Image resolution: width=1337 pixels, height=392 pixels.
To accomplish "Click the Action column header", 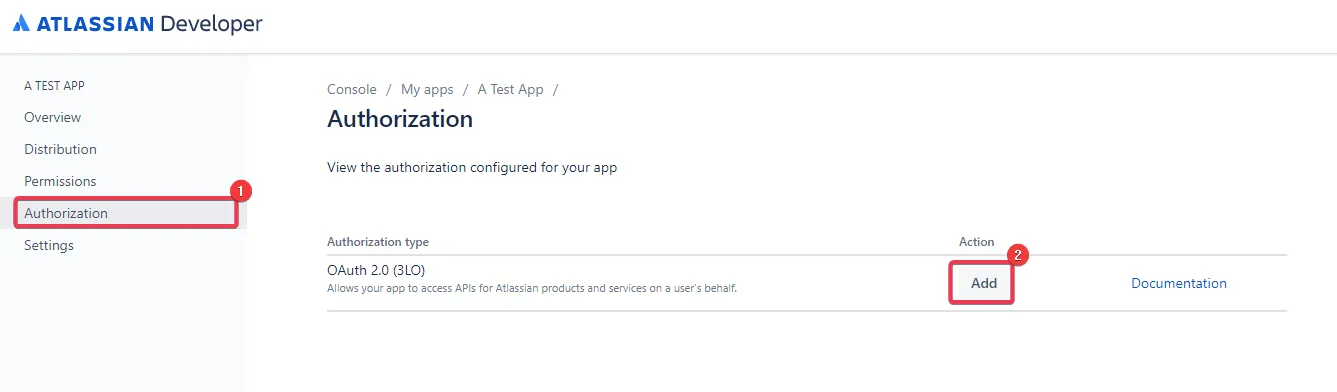I will [x=977, y=242].
